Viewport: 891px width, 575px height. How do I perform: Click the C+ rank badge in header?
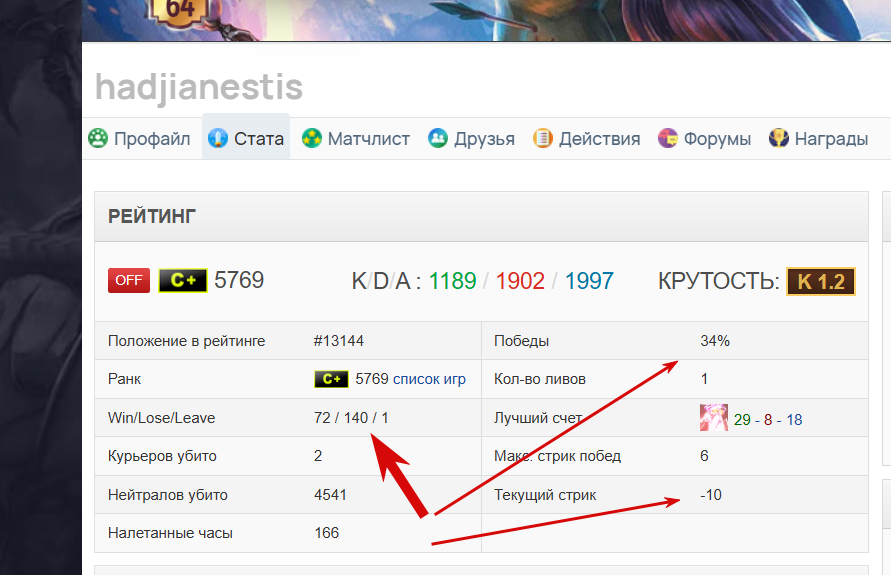(183, 280)
